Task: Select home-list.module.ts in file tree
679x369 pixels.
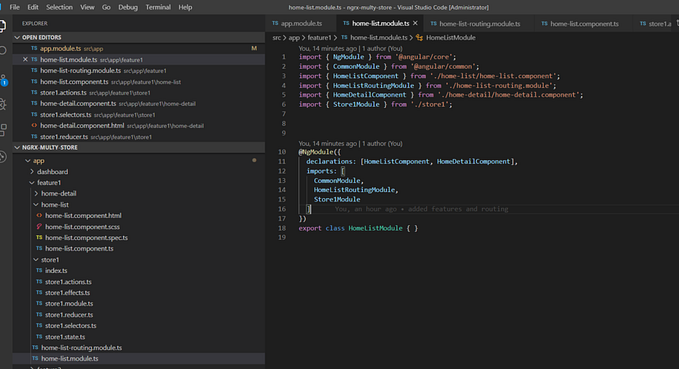Action: (x=139, y=358)
